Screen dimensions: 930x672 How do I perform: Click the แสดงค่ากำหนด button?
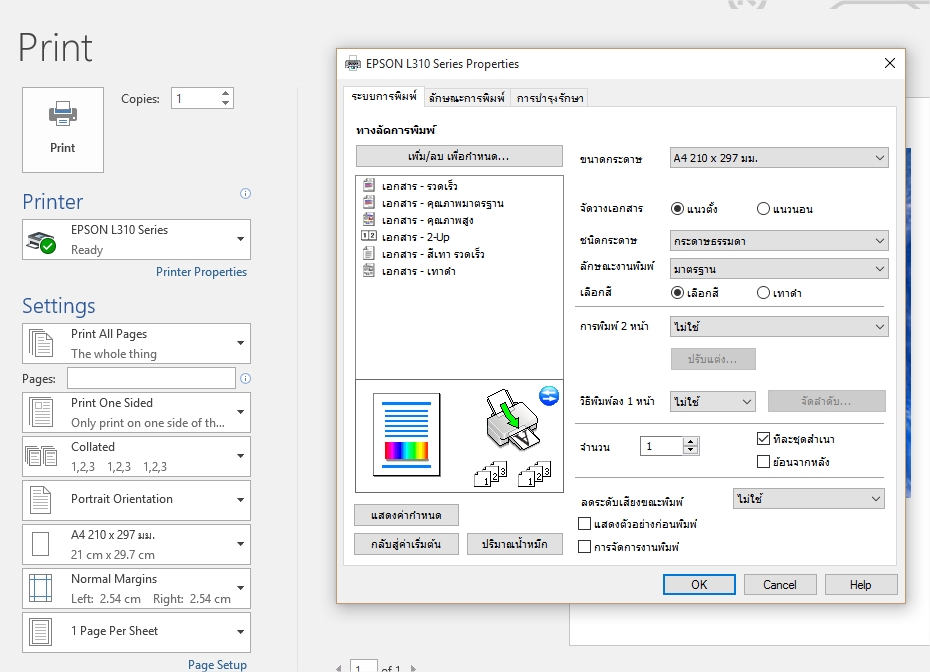[x=406, y=515]
